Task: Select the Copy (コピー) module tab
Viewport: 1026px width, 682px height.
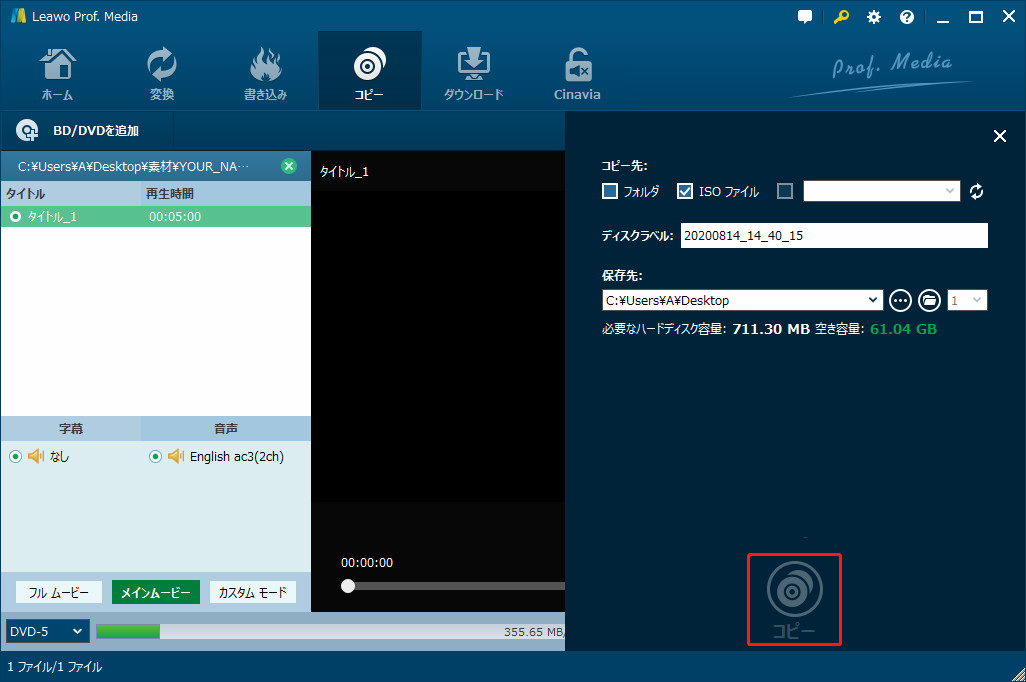Action: click(x=369, y=72)
